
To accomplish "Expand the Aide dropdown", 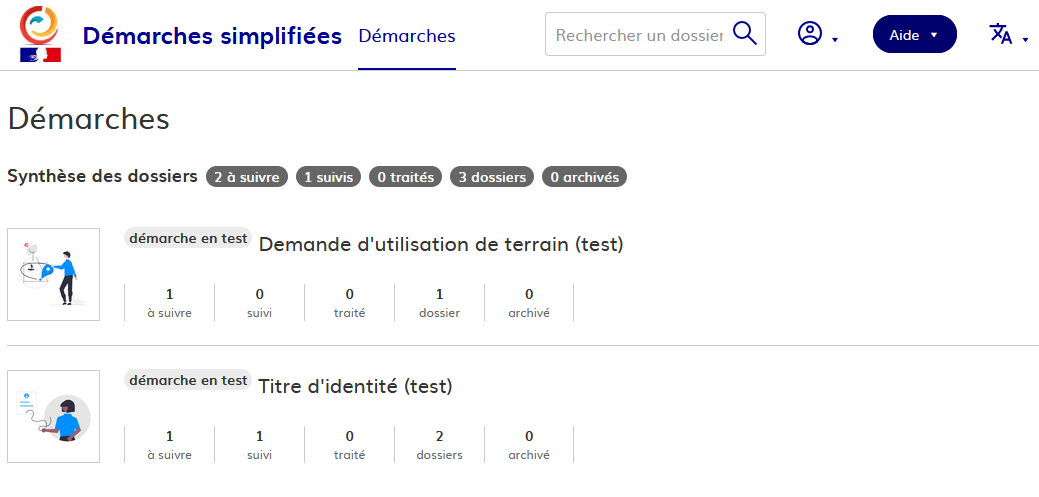I will (x=914, y=34).
